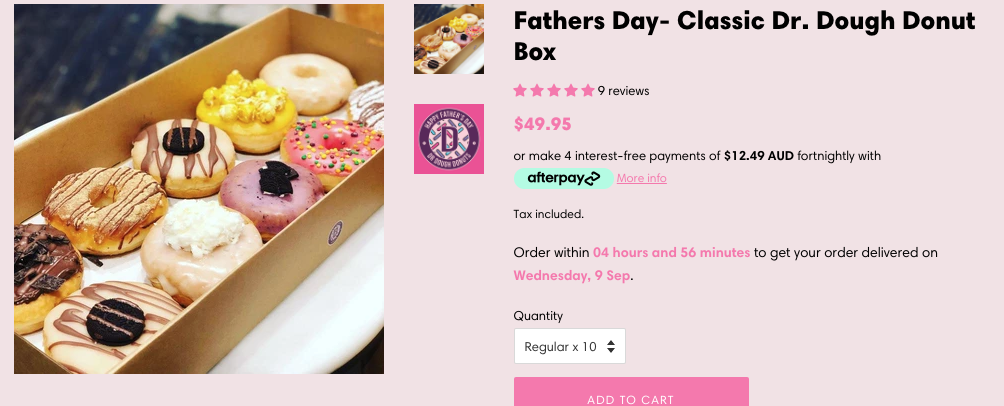Viewport: 1004px width, 406px height.
Task: Click the third pink rating star
Action: tap(554, 91)
